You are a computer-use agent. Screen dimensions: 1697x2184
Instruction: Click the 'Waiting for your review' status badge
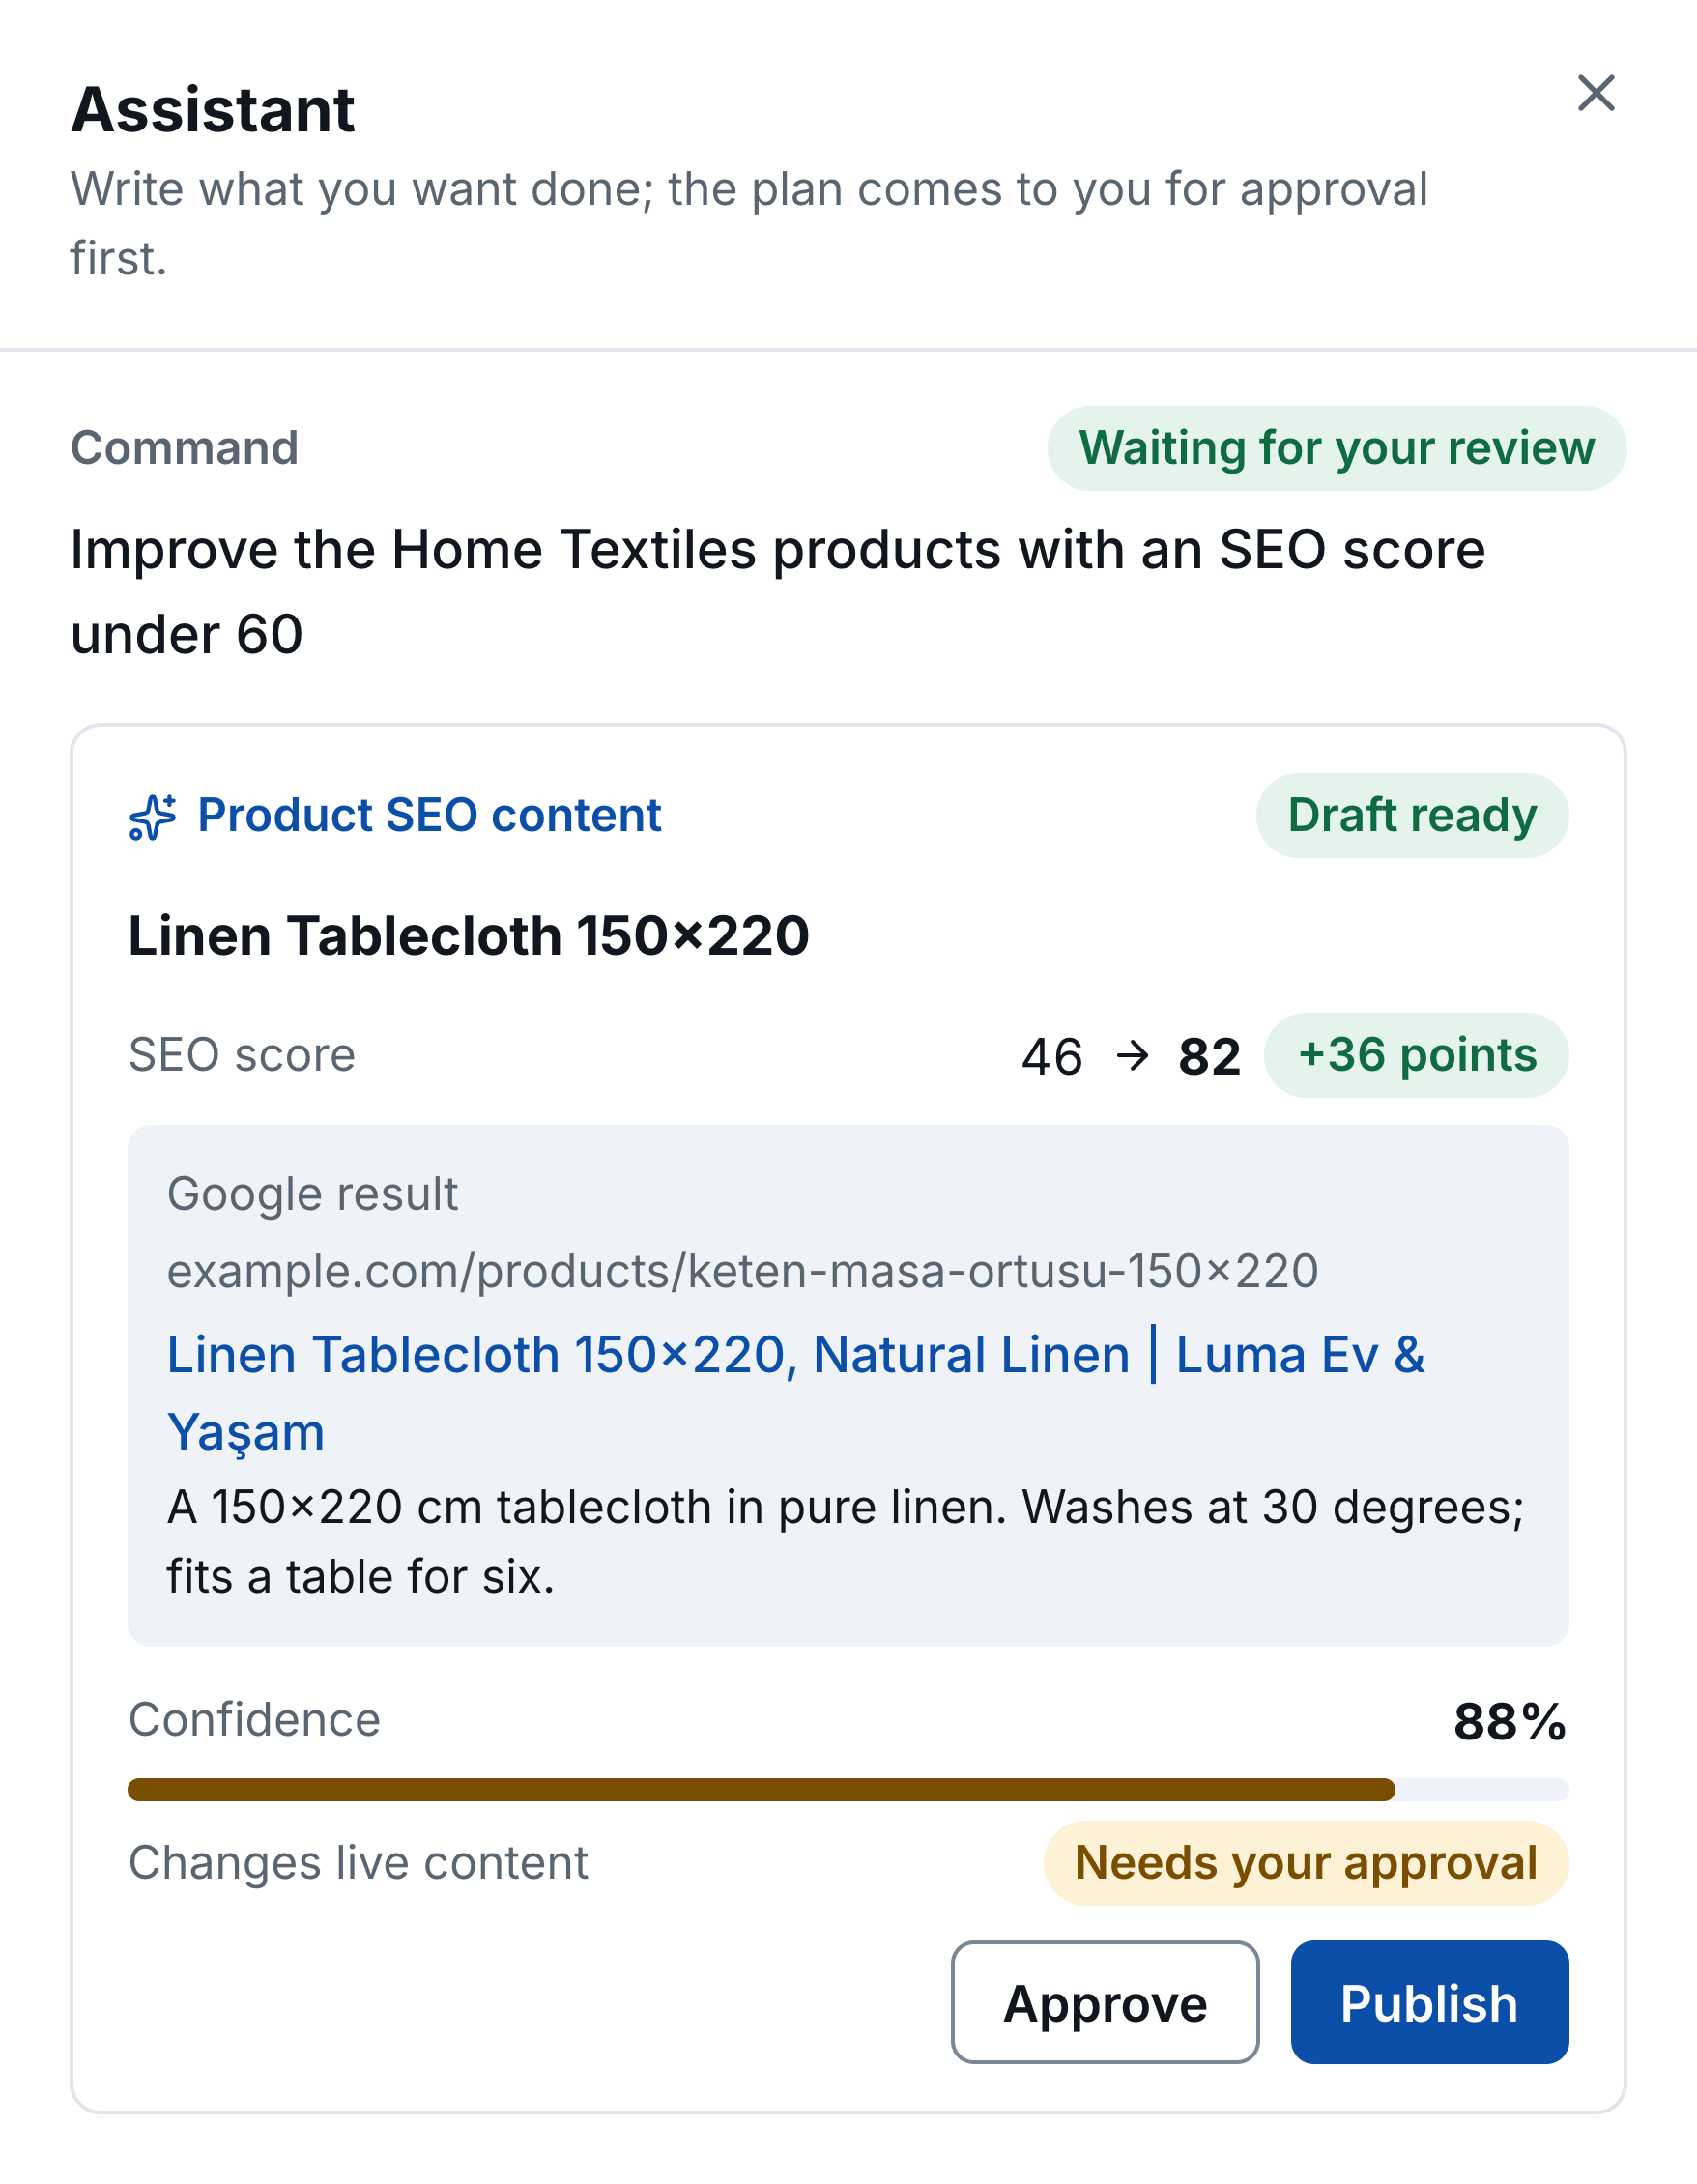point(1337,448)
